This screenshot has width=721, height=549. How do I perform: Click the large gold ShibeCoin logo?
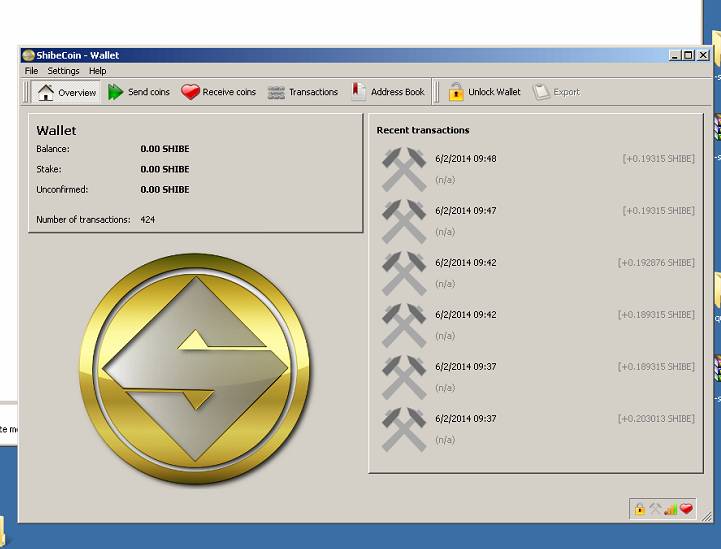pos(195,369)
